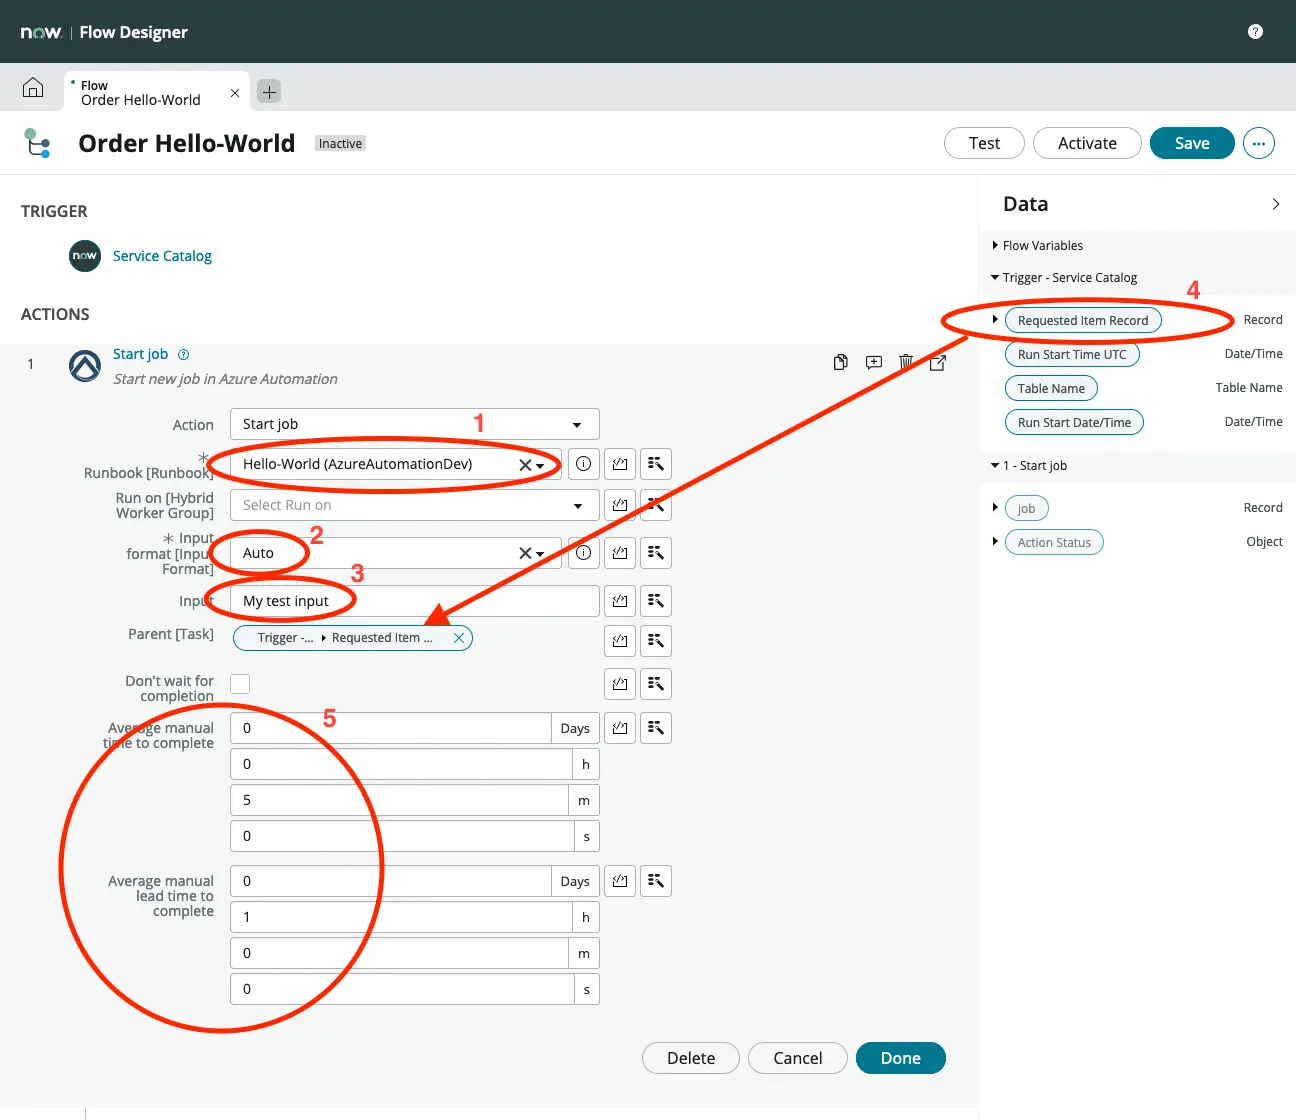Open a new tab with plus button

(269, 92)
